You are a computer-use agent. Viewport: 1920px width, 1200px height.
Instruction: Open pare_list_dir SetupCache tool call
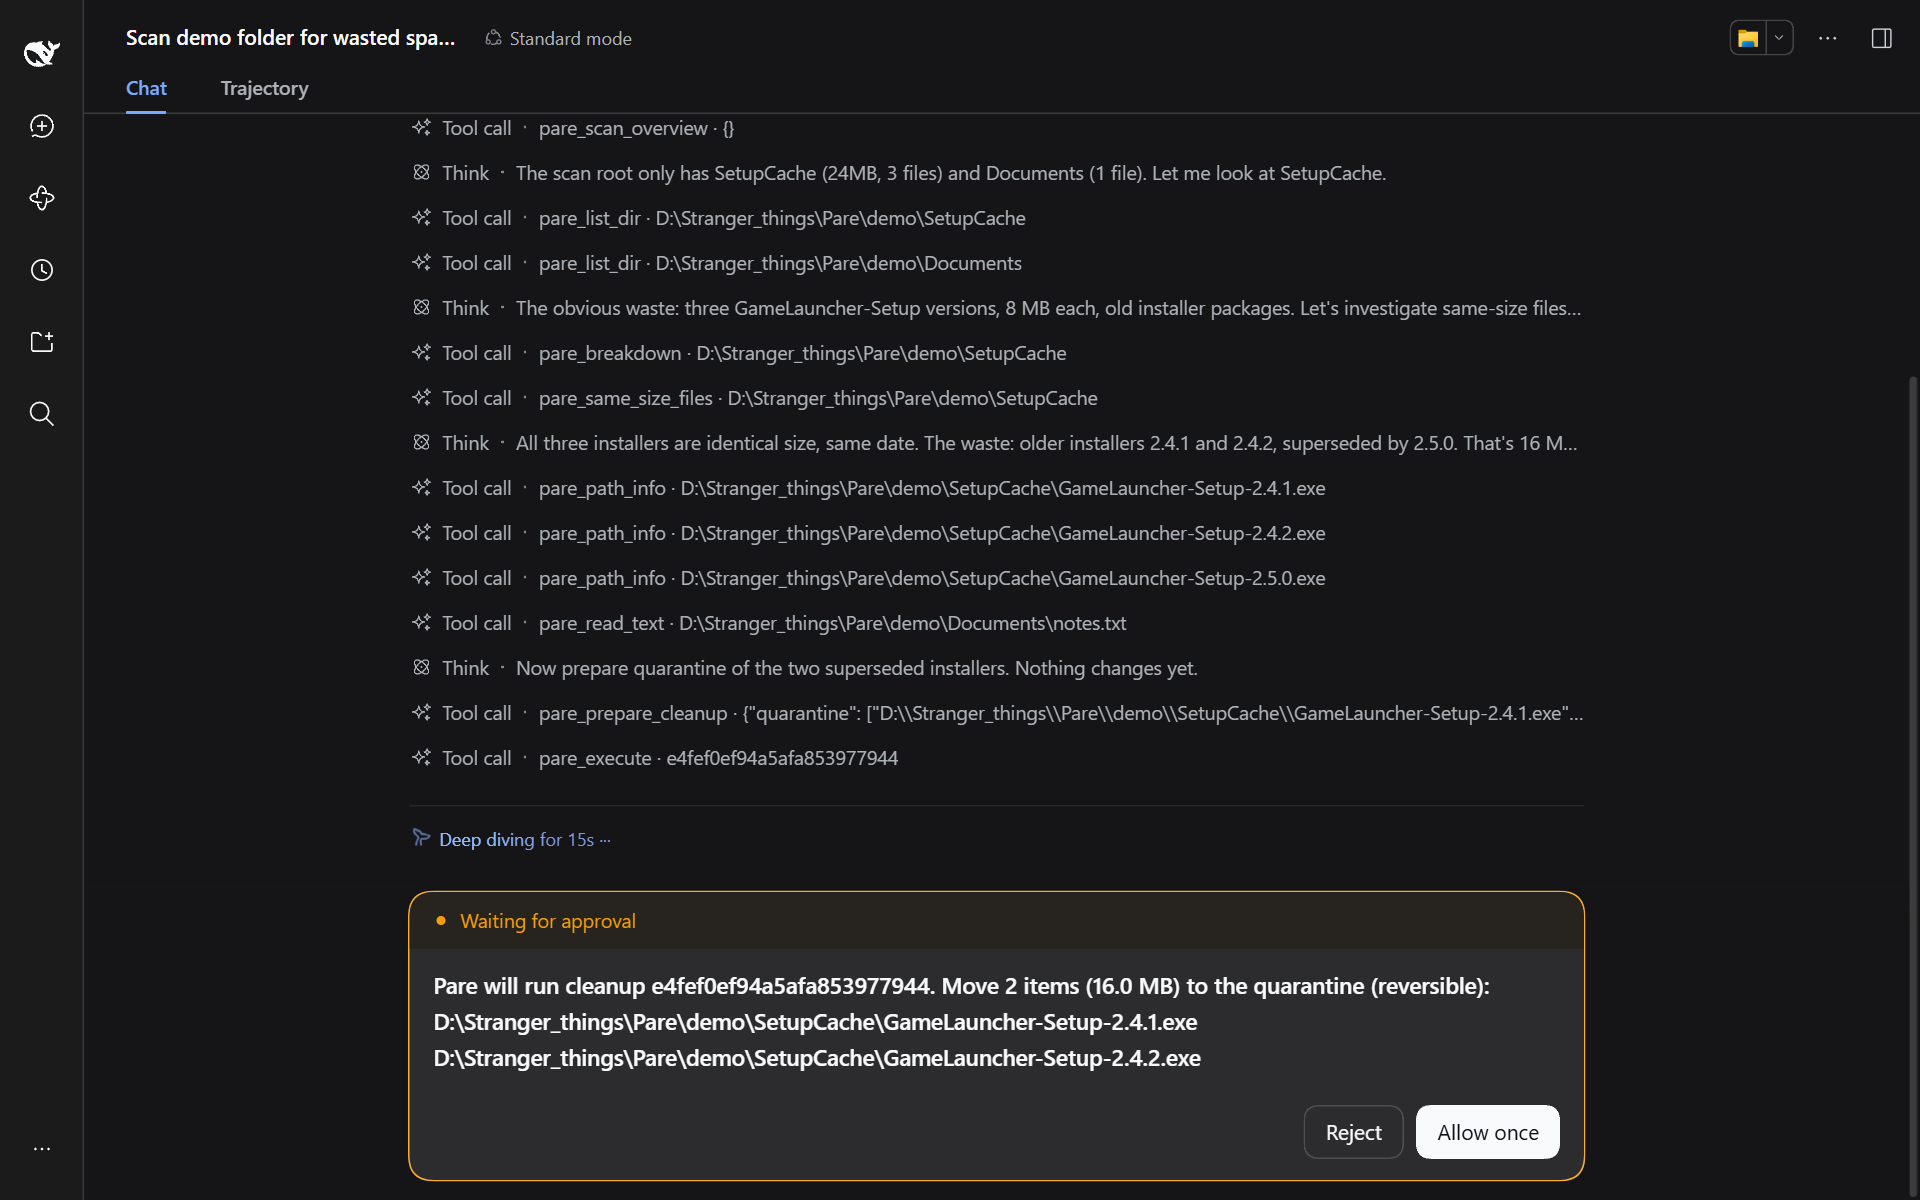(x=719, y=218)
